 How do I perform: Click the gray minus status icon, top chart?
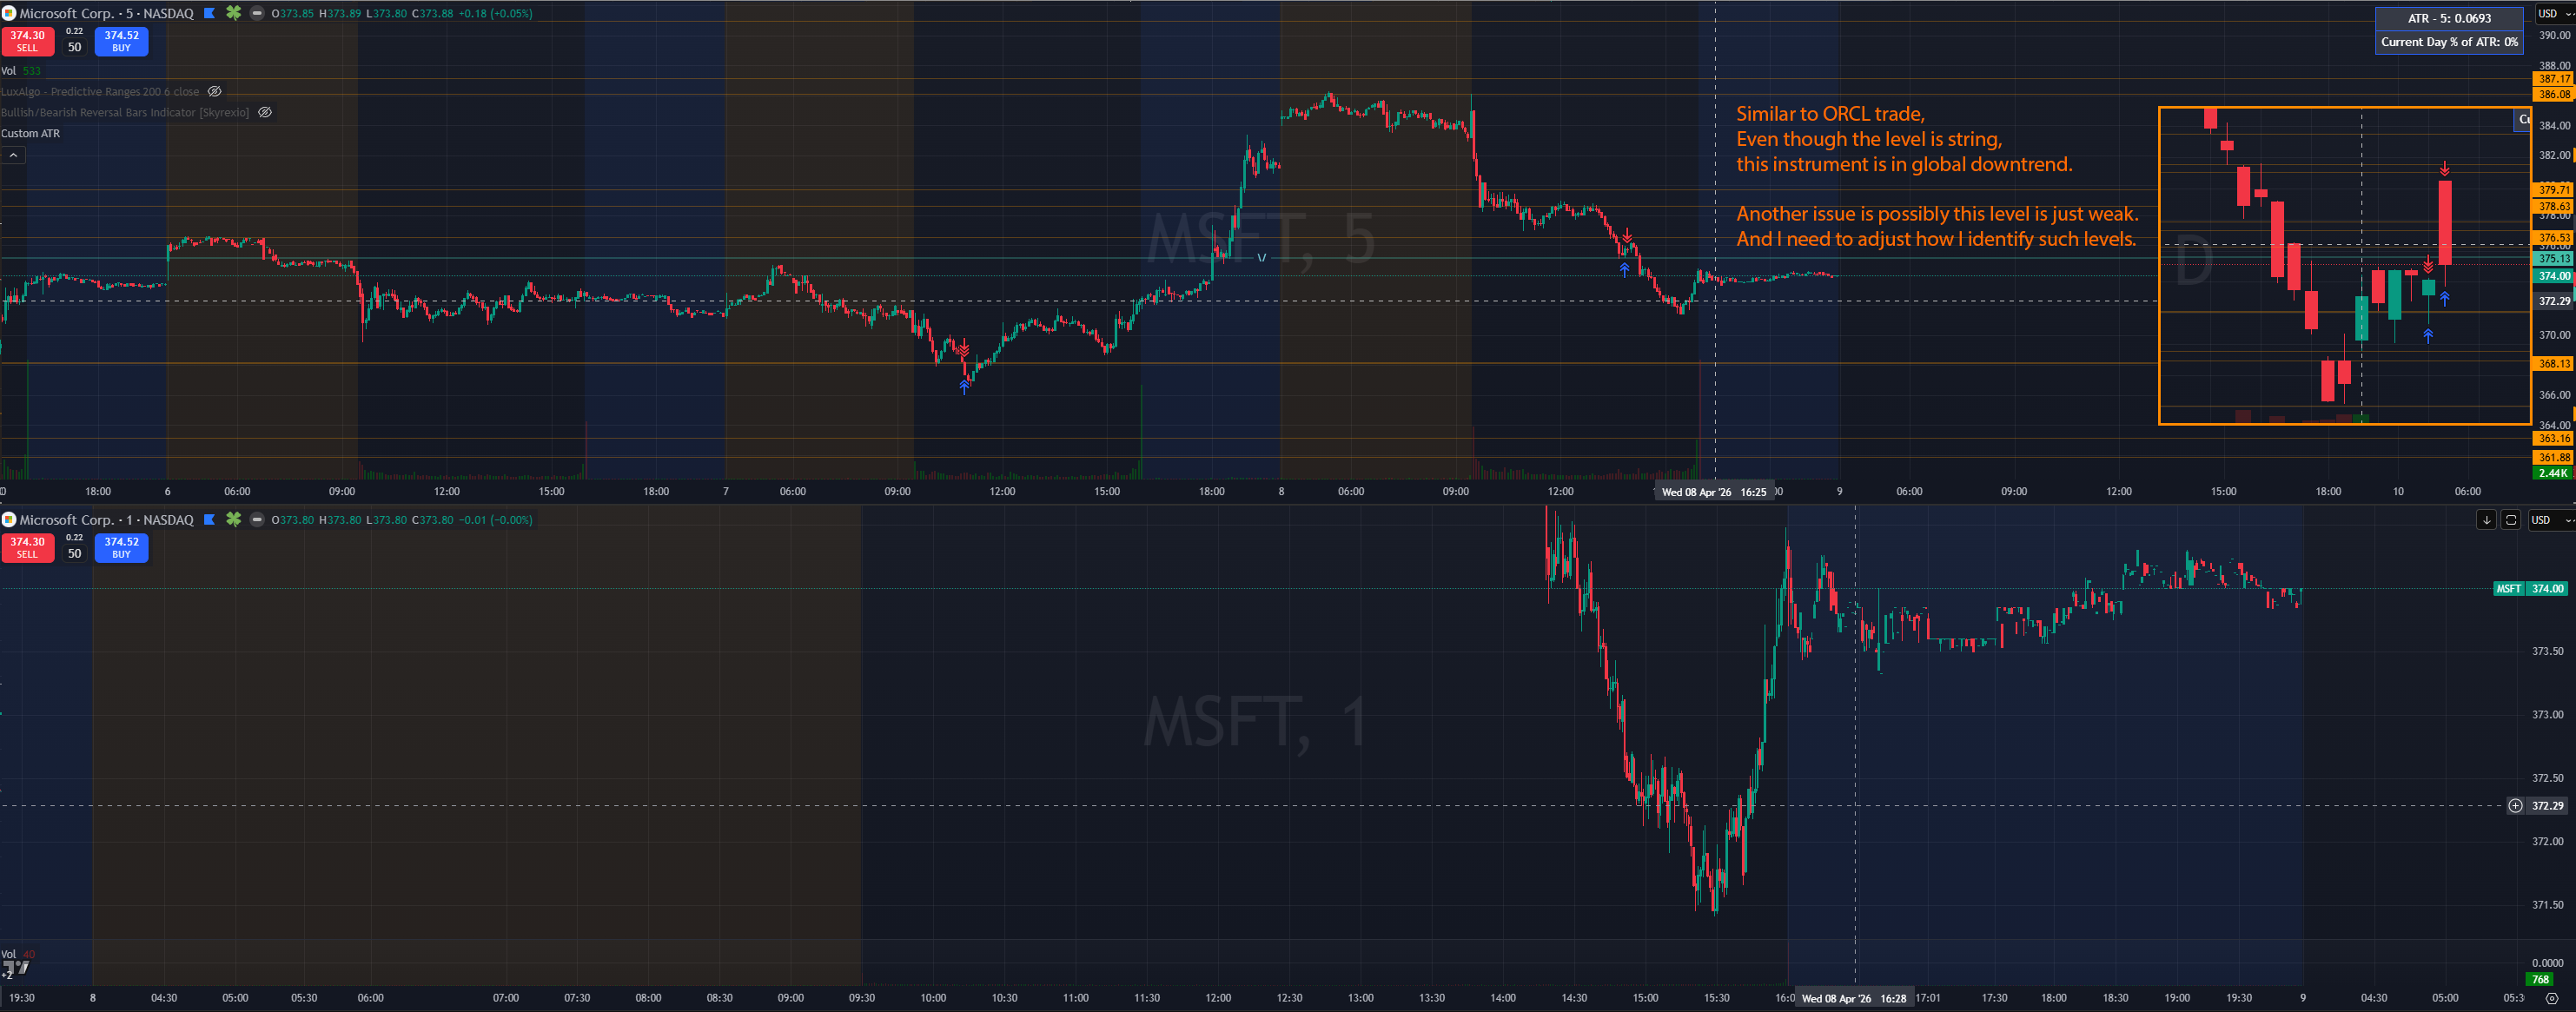coord(257,13)
